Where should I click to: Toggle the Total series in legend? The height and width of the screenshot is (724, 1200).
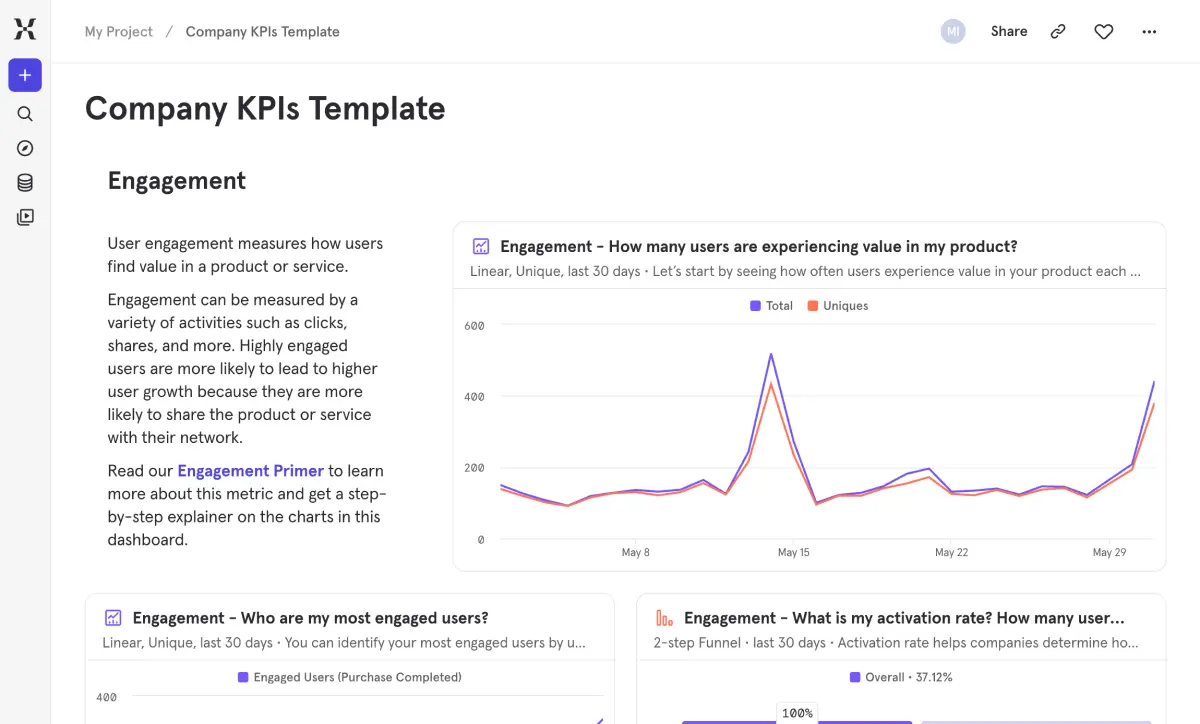771,306
